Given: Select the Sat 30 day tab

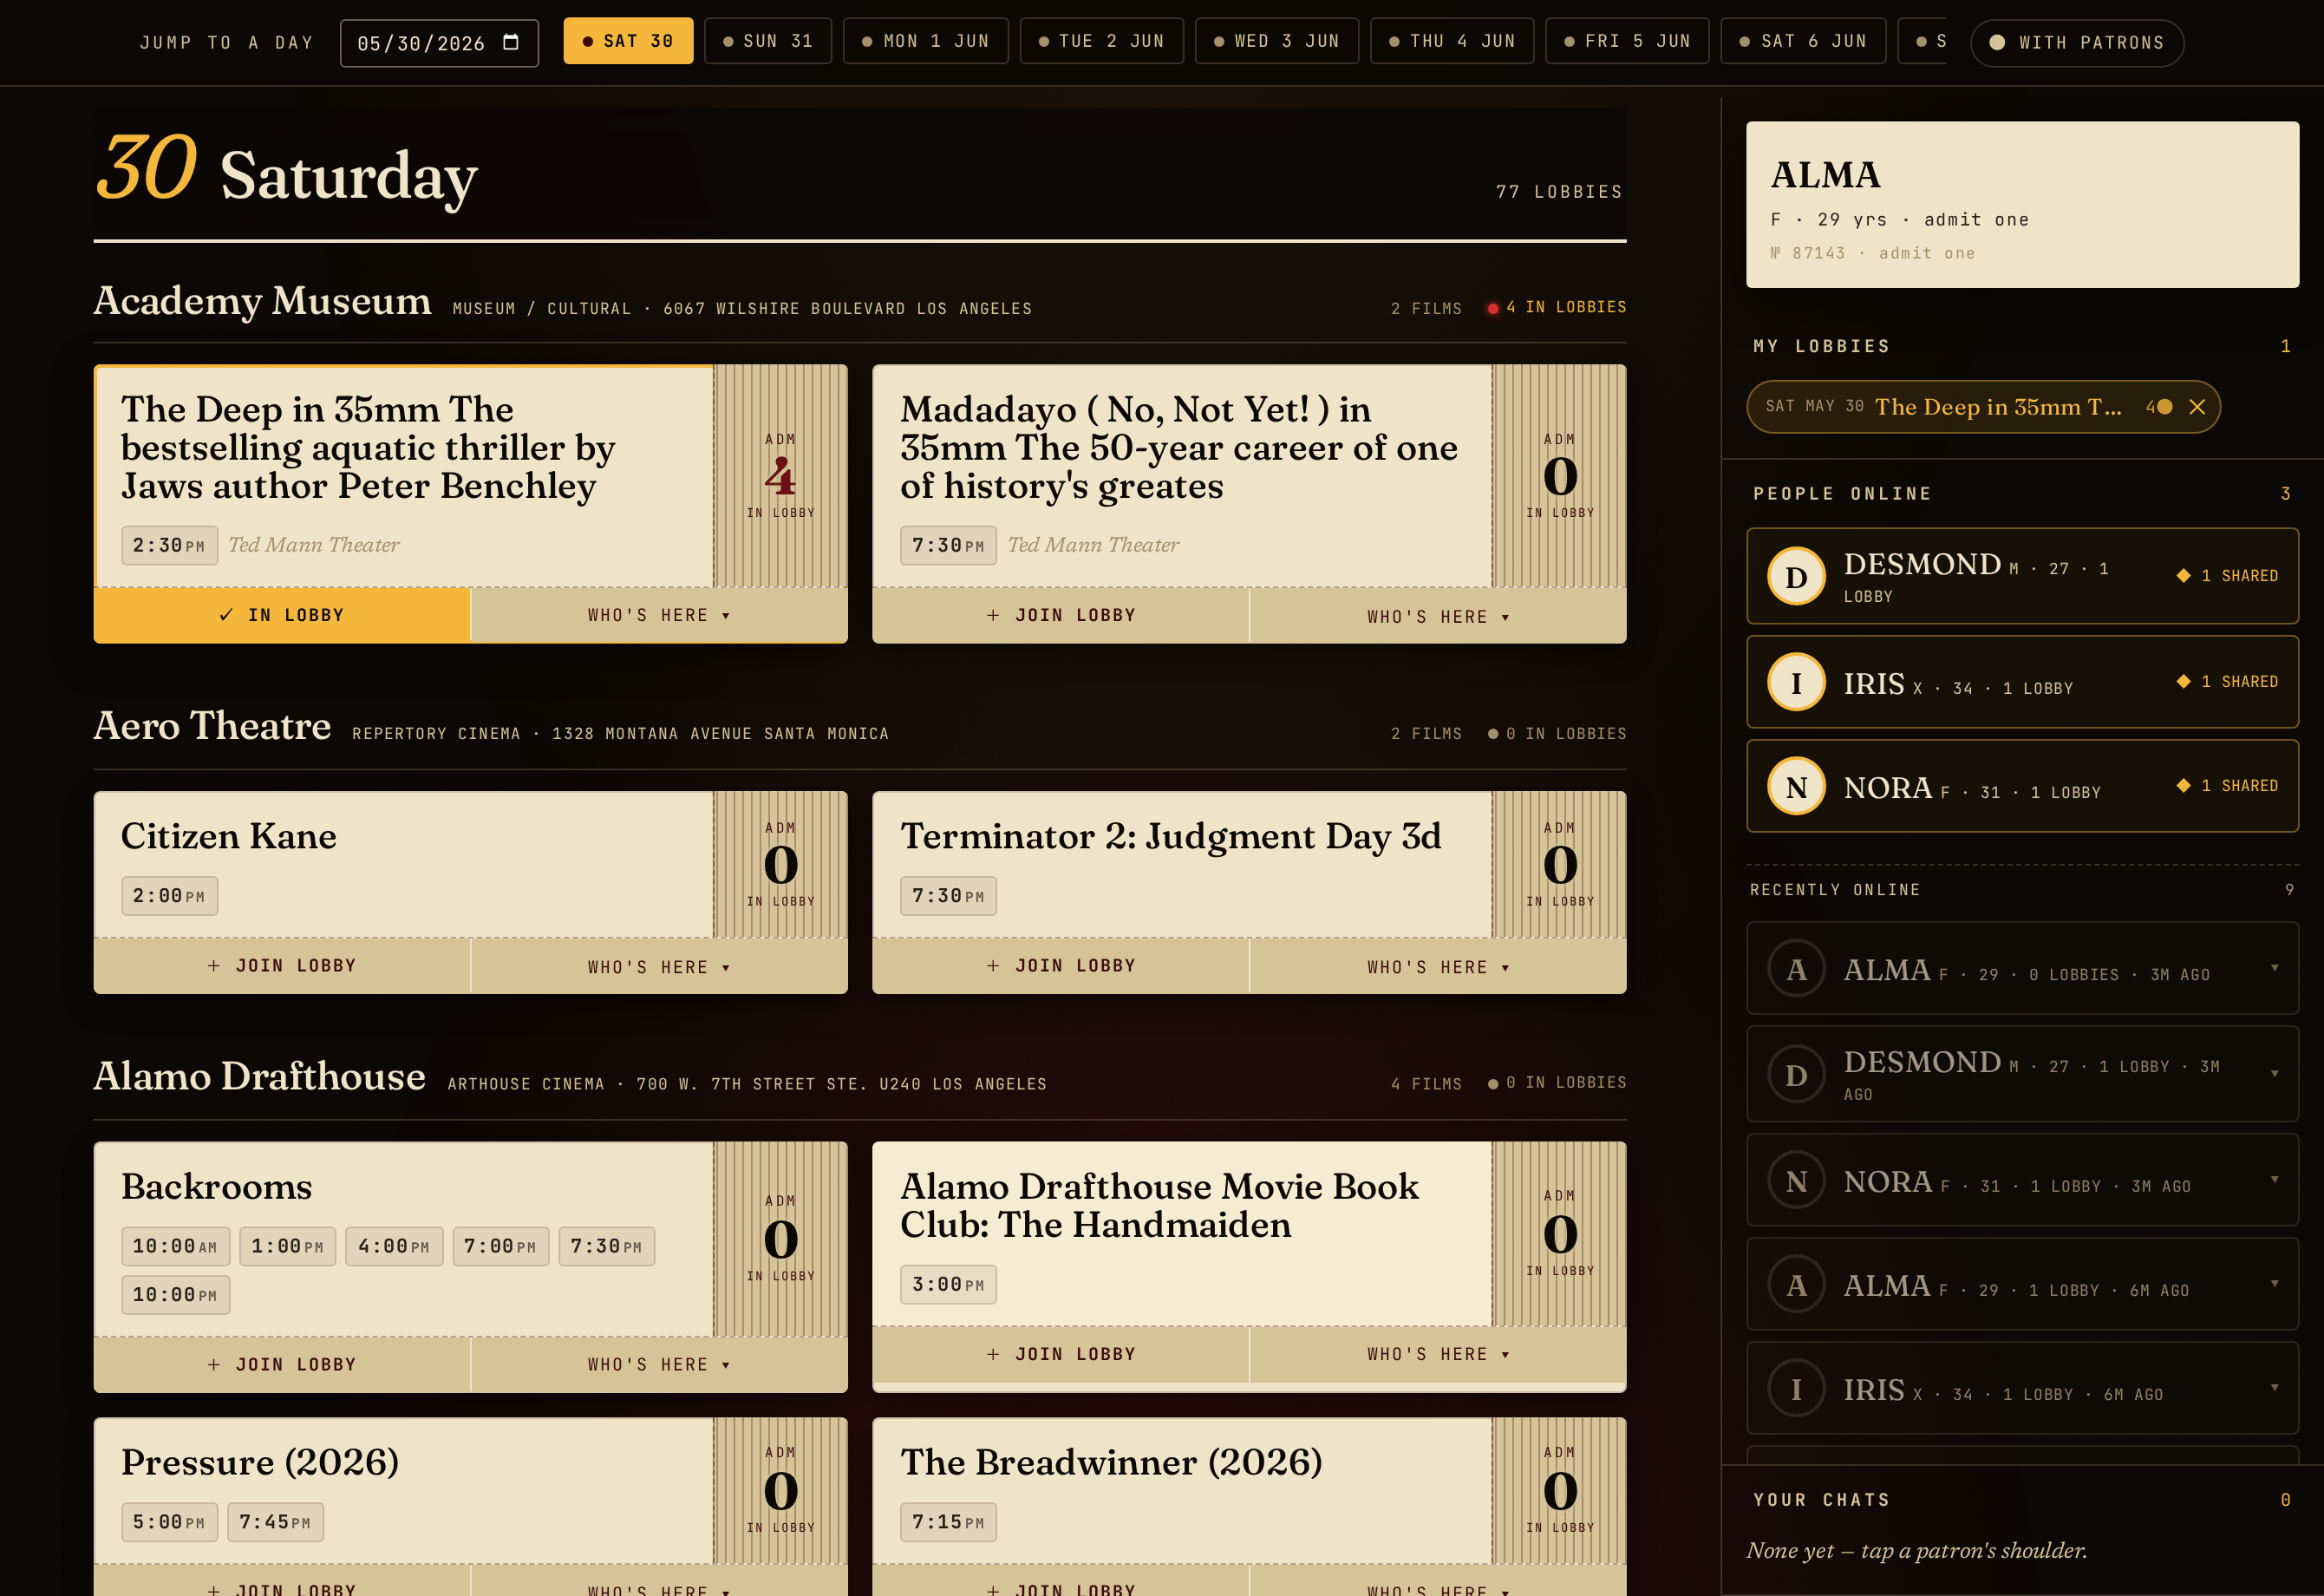Looking at the screenshot, I should click(x=628, y=41).
